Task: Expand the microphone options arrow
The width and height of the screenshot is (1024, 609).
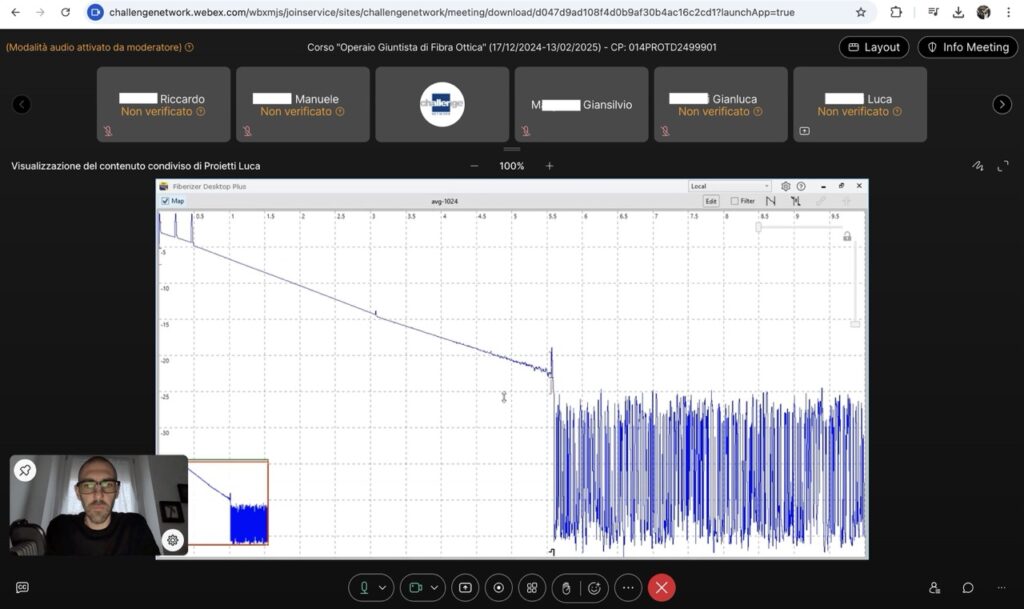Action: pos(383,588)
